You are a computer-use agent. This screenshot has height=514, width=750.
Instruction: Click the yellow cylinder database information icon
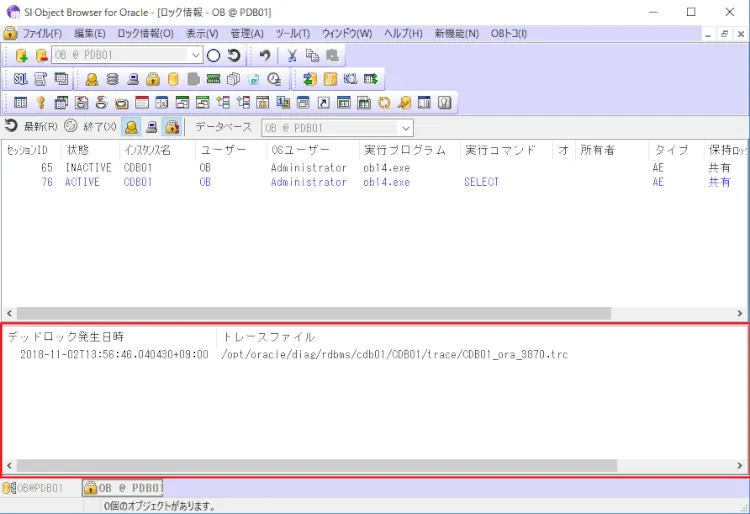click(173, 79)
